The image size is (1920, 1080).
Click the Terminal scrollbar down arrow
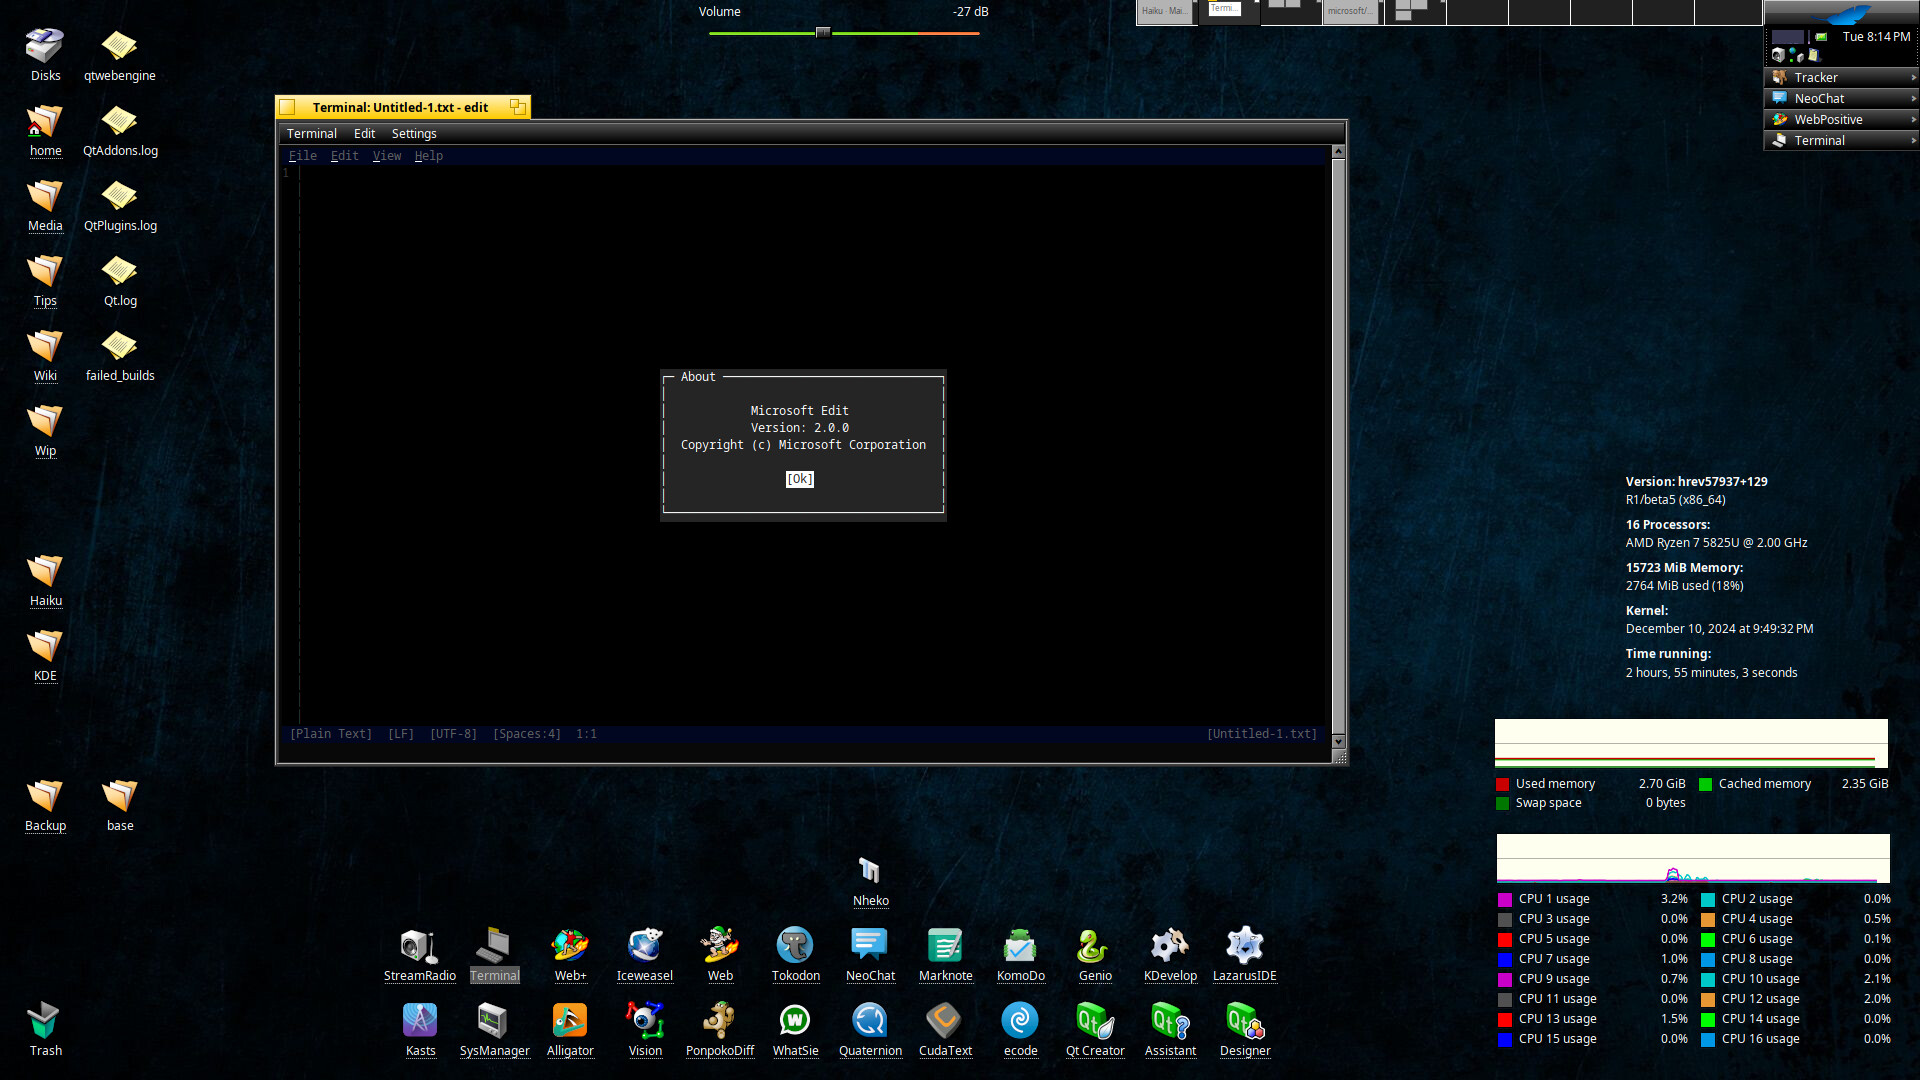pyautogui.click(x=1338, y=741)
